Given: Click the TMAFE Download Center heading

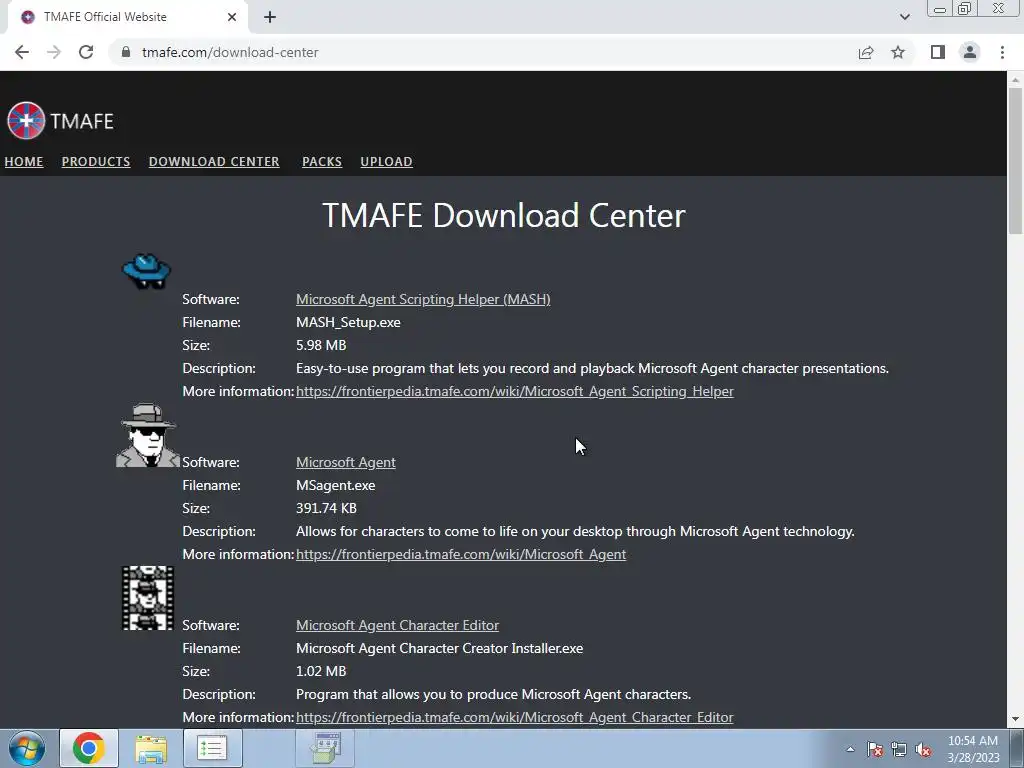Looking at the screenshot, I should coord(504,216).
